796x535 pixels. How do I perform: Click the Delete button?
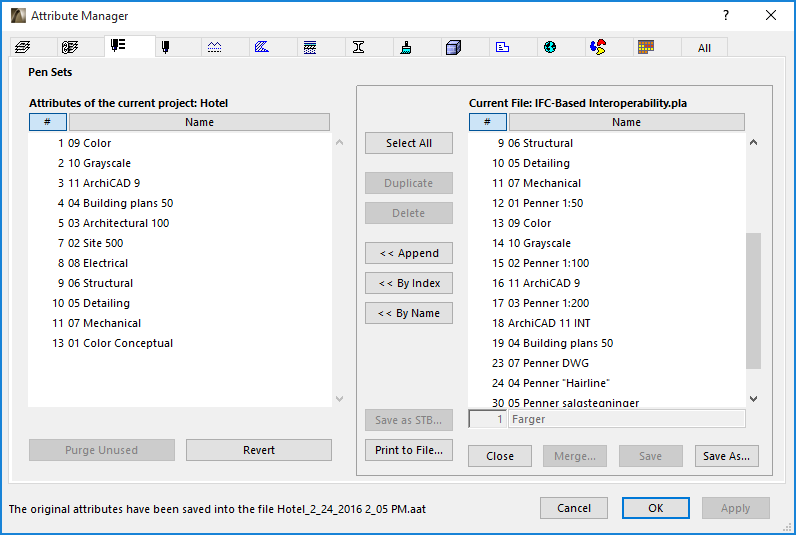pos(409,213)
